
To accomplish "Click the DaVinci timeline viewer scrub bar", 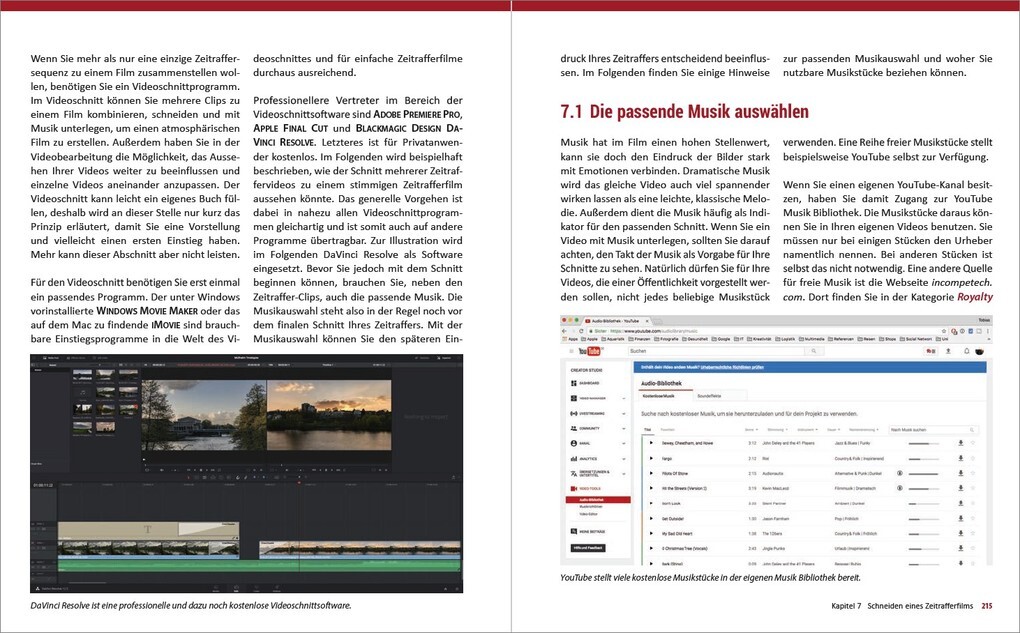I will (330, 465).
